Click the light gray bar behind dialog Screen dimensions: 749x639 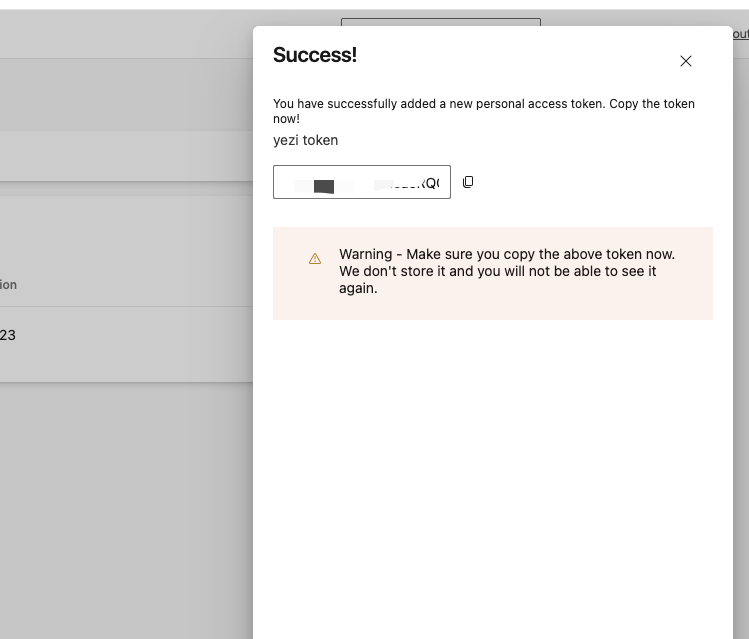click(x=120, y=157)
